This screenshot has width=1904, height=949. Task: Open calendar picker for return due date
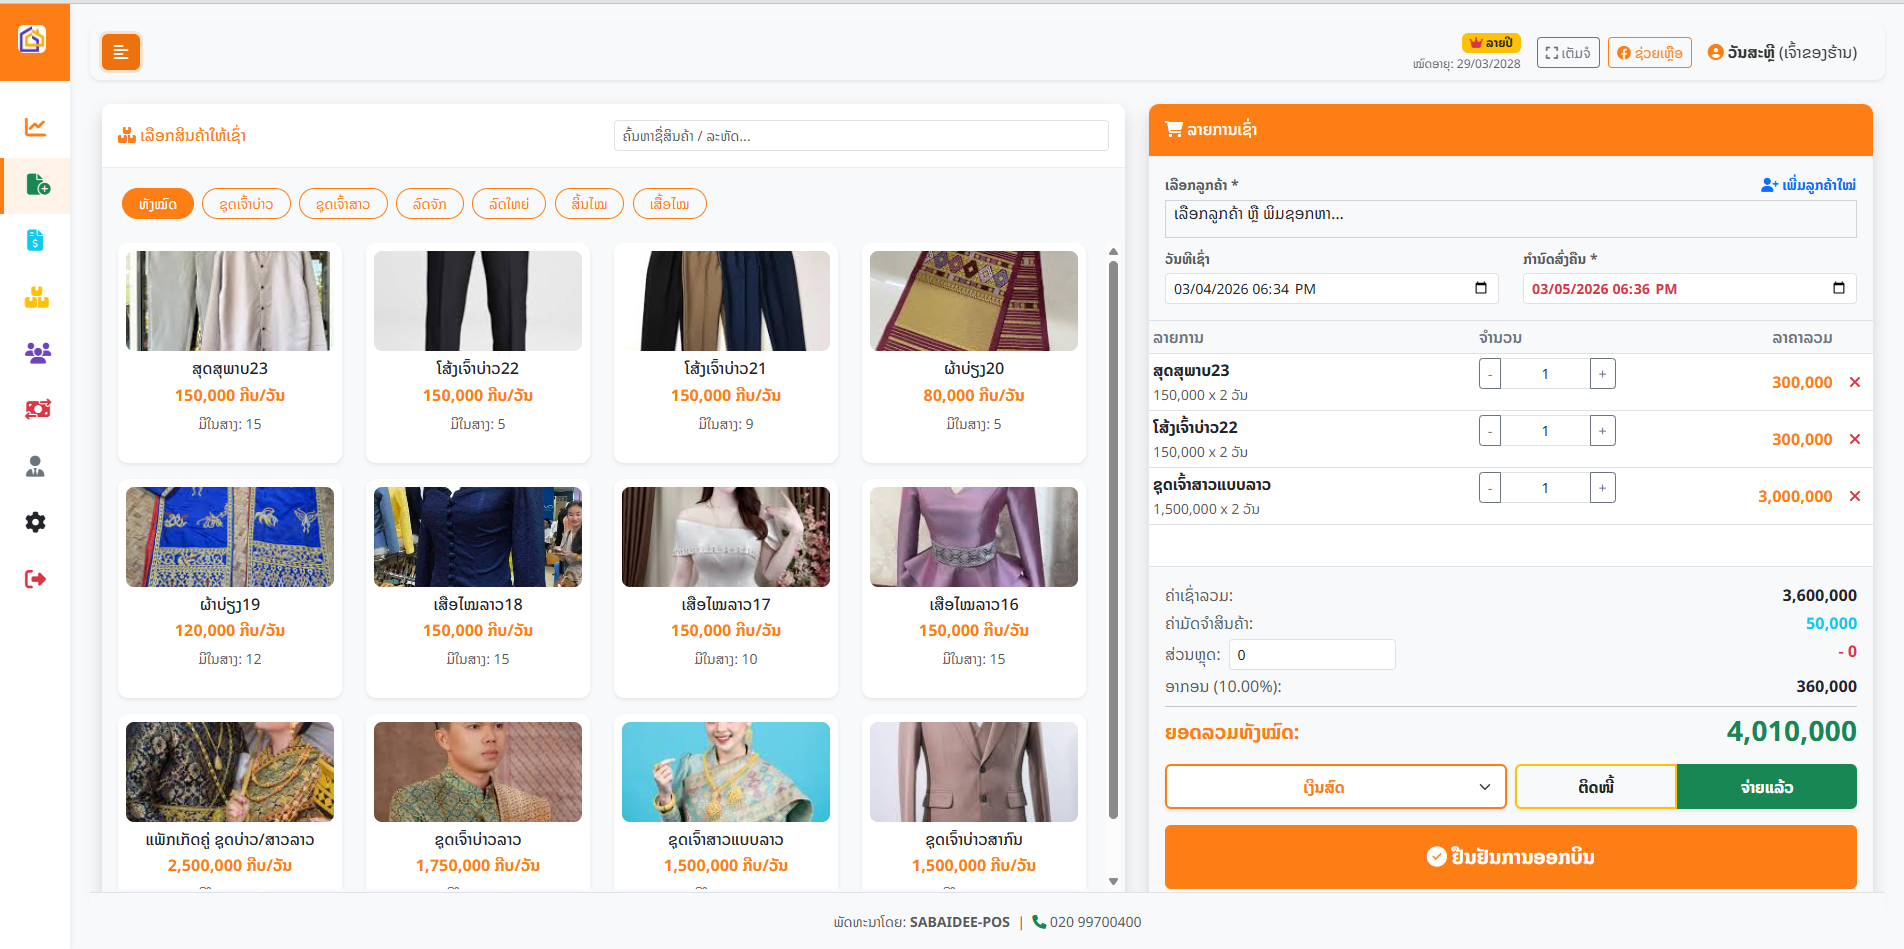coord(1838,288)
